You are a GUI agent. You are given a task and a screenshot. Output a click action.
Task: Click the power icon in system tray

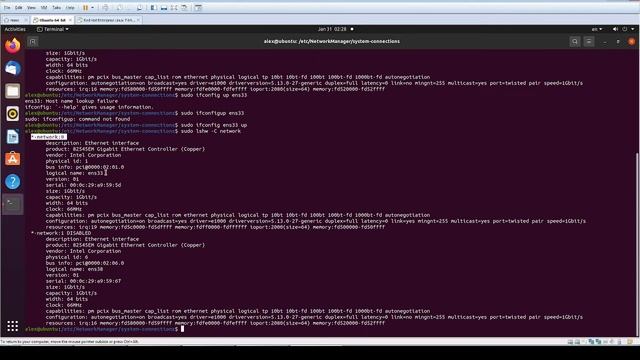624,29
